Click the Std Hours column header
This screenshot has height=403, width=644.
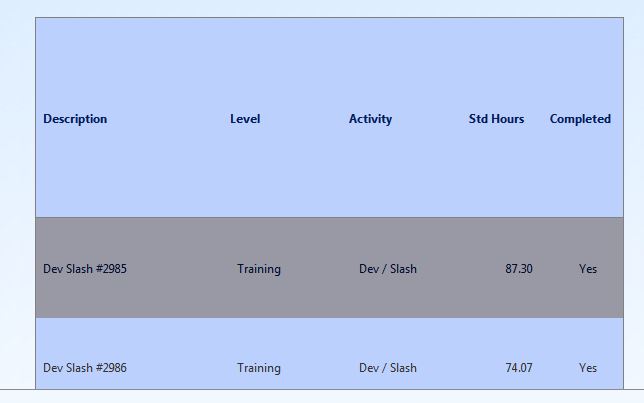tap(496, 119)
